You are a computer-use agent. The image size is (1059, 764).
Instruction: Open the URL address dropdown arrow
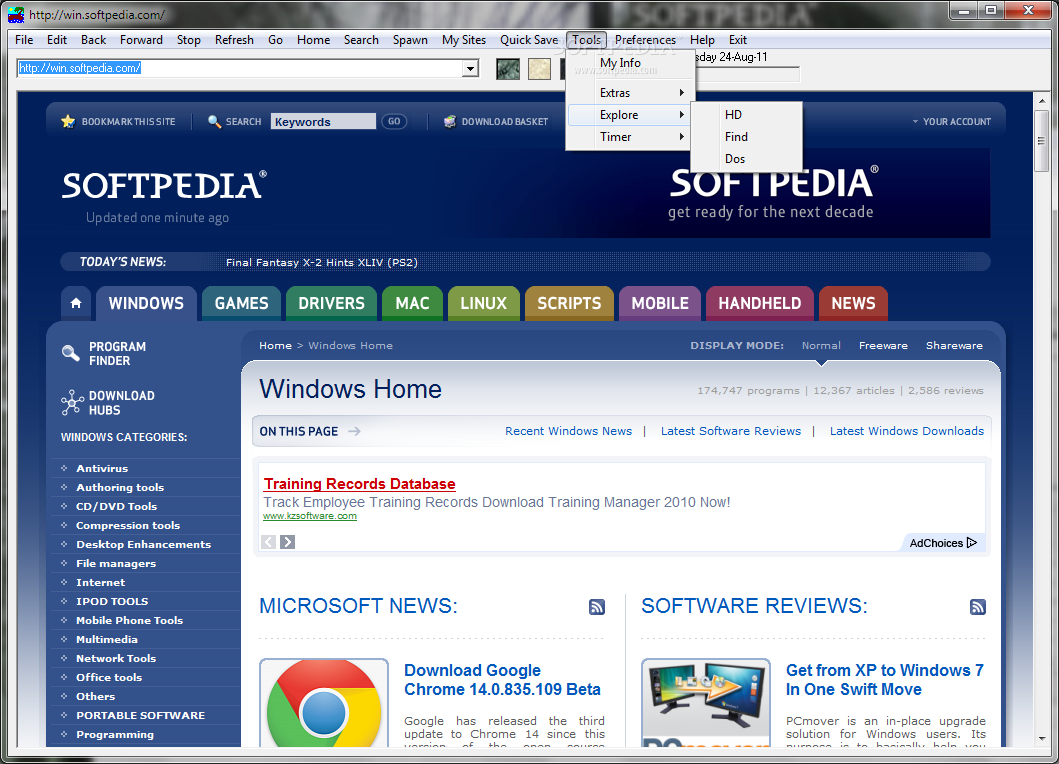[x=470, y=68]
